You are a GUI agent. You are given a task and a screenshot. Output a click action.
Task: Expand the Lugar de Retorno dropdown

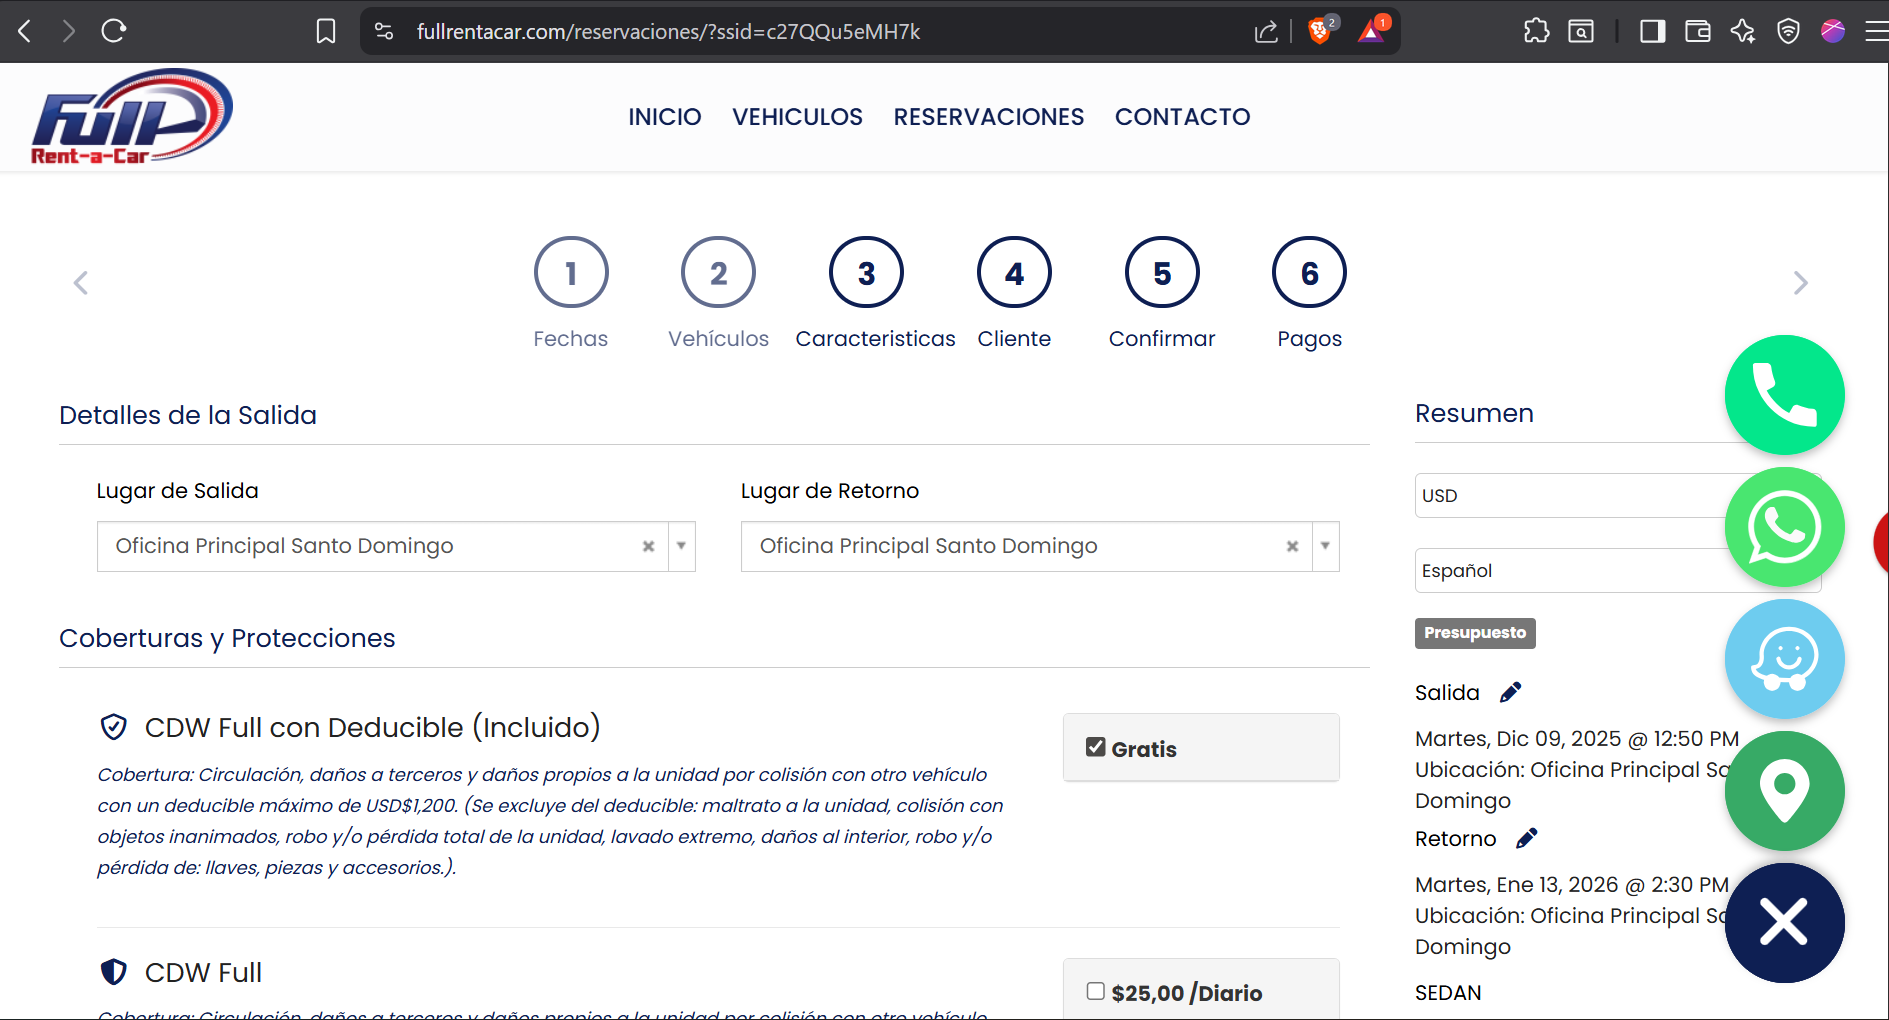pyautogui.click(x=1325, y=546)
